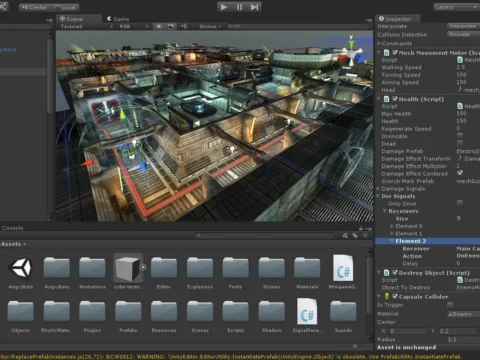
Task: Toggle the Center pivot mode button
Action: tap(35, 7)
